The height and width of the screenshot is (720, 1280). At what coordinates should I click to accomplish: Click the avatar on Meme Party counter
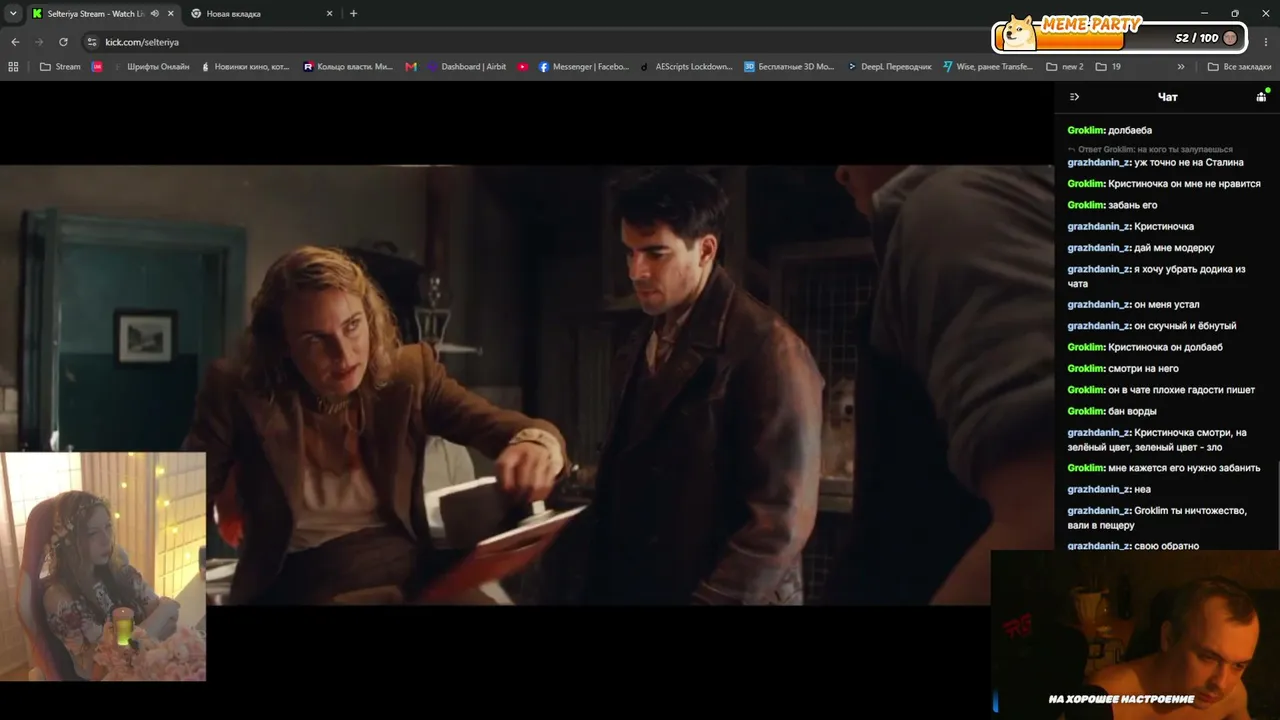pos(1230,38)
